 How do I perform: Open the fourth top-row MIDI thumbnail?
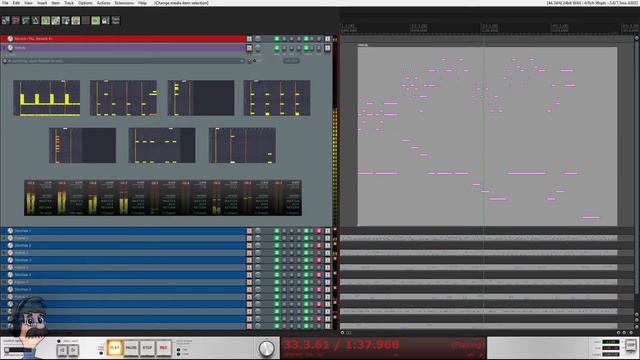click(277, 98)
